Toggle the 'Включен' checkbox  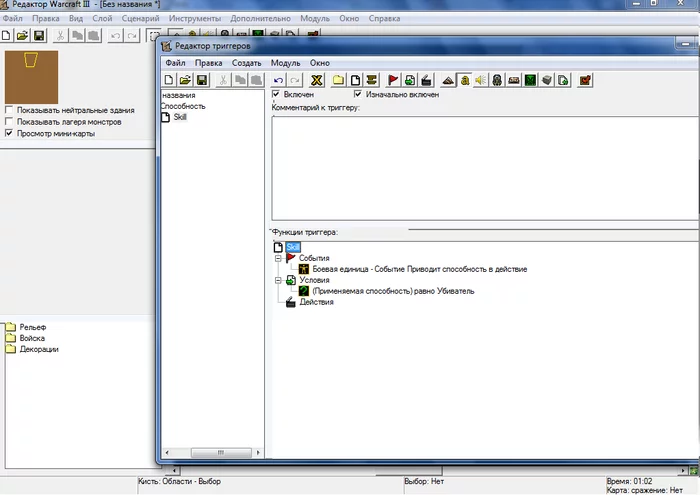coord(276,94)
